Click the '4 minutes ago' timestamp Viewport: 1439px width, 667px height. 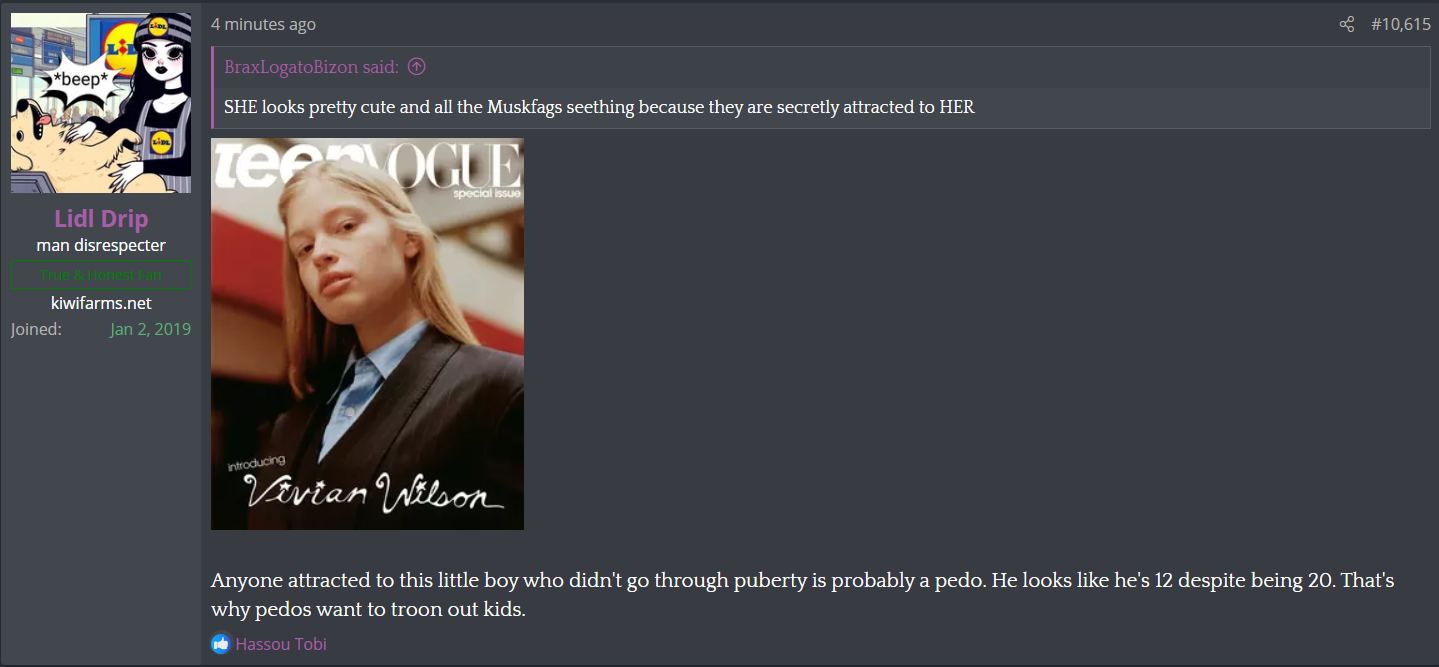263,24
